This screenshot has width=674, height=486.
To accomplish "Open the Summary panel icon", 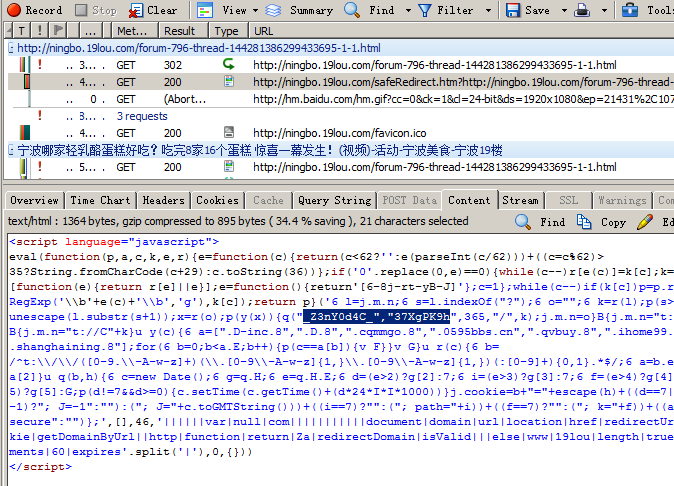I will [x=272, y=10].
